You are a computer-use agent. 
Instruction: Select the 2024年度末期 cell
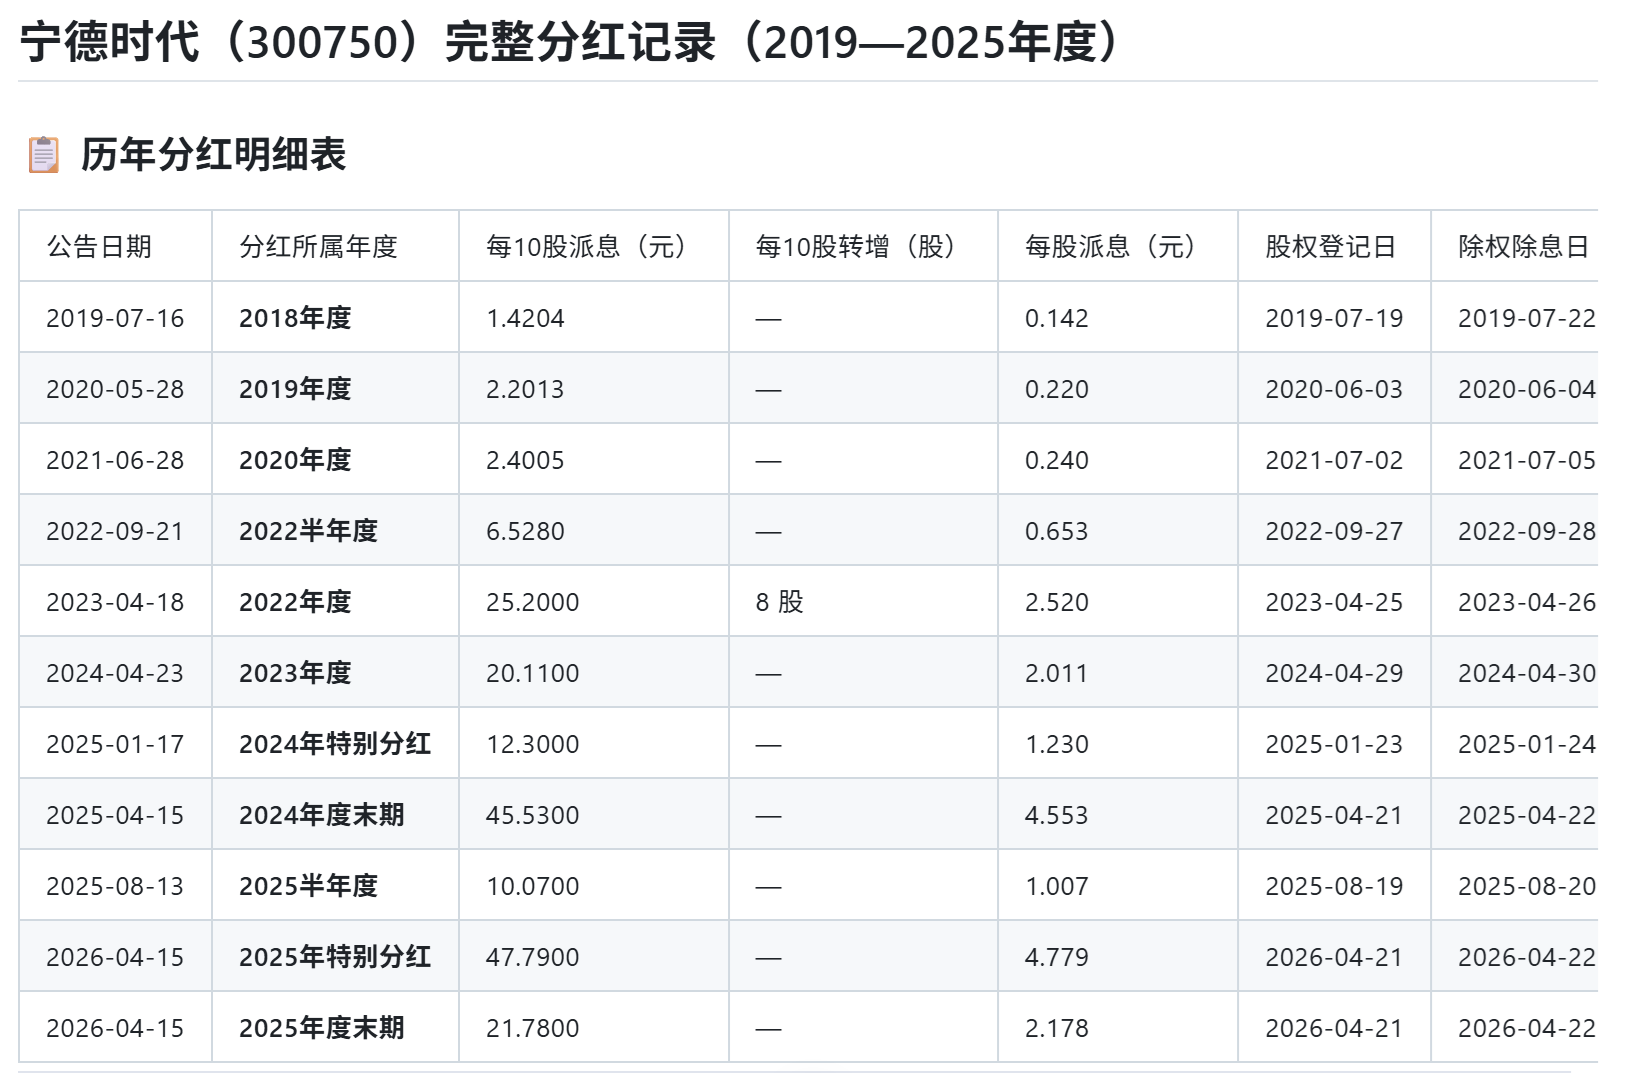(321, 815)
